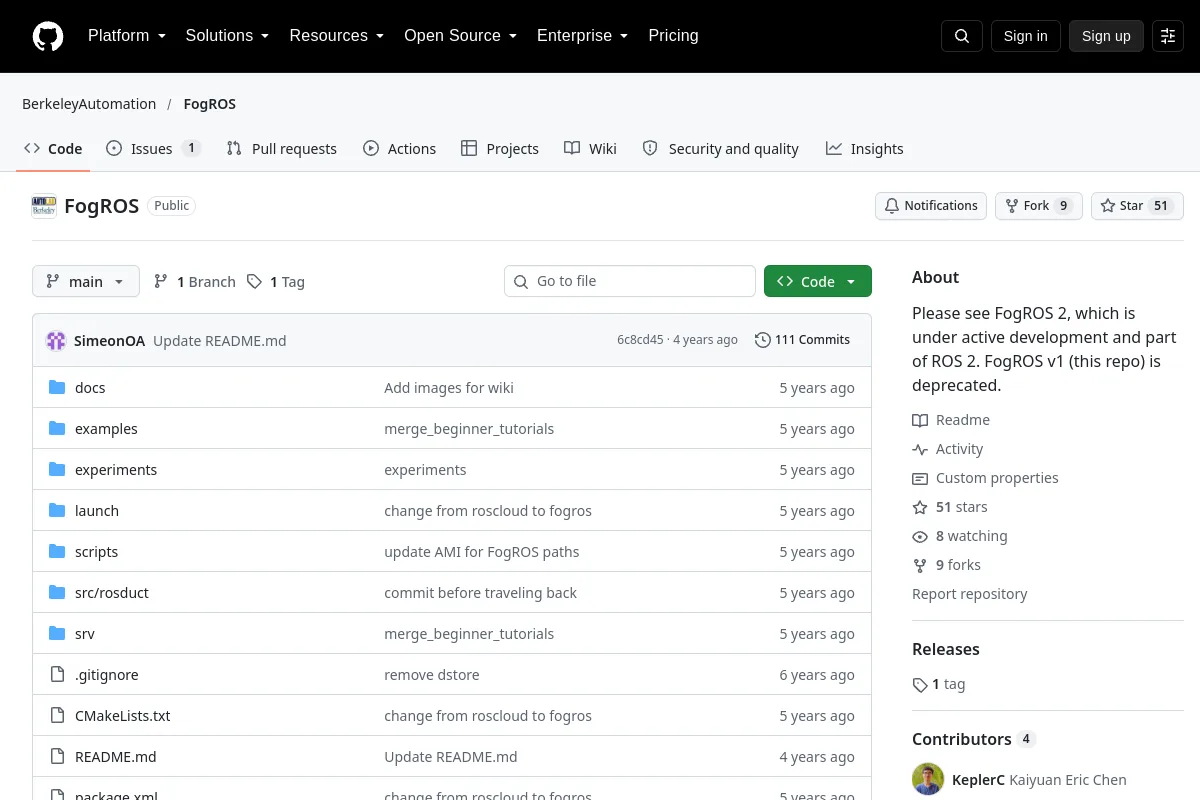The width and height of the screenshot is (1200, 800).
Task: Expand the Enterprise menu
Action: point(583,36)
